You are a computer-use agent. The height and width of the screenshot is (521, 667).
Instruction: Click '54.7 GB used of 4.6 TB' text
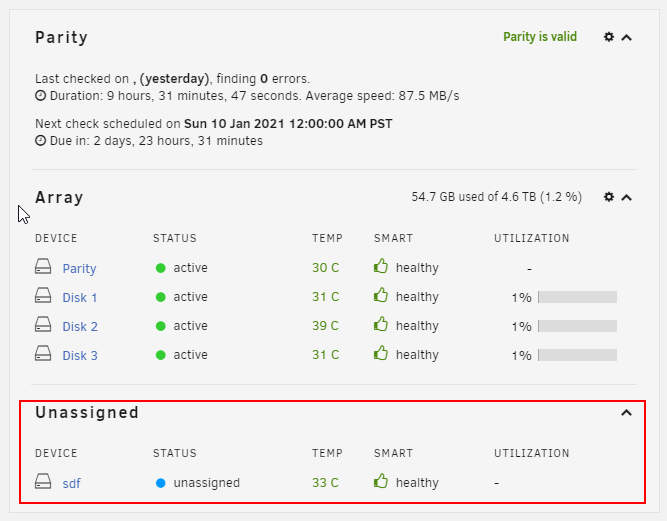pos(473,197)
